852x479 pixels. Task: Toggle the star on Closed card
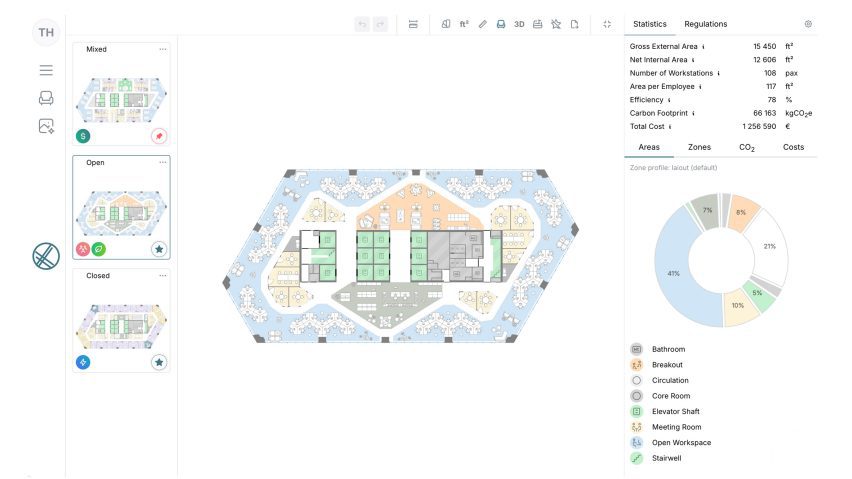click(x=159, y=362)
